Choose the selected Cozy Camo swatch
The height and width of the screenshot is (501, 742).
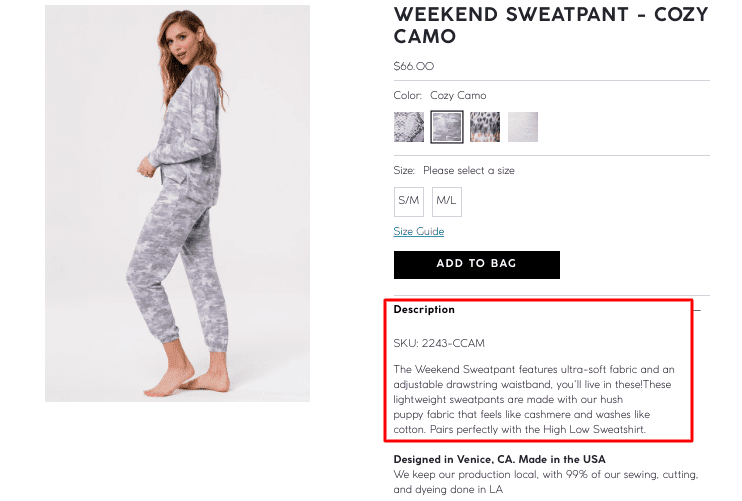pyautogui.click(x=447, y=127)
